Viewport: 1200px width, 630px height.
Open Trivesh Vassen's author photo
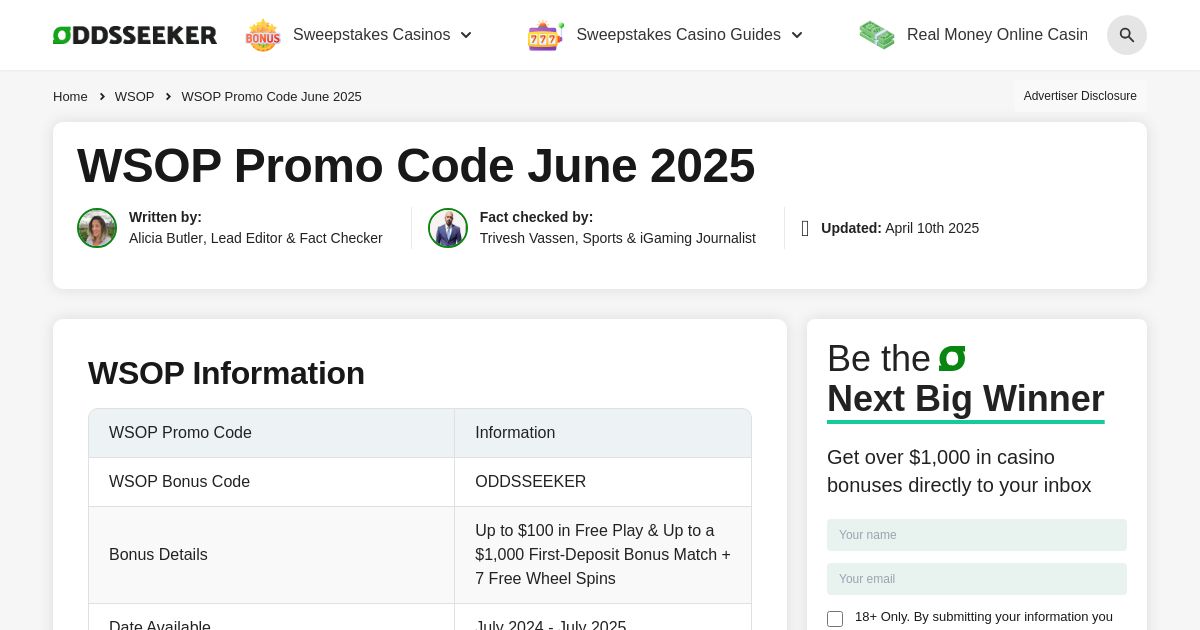(448, 228)
